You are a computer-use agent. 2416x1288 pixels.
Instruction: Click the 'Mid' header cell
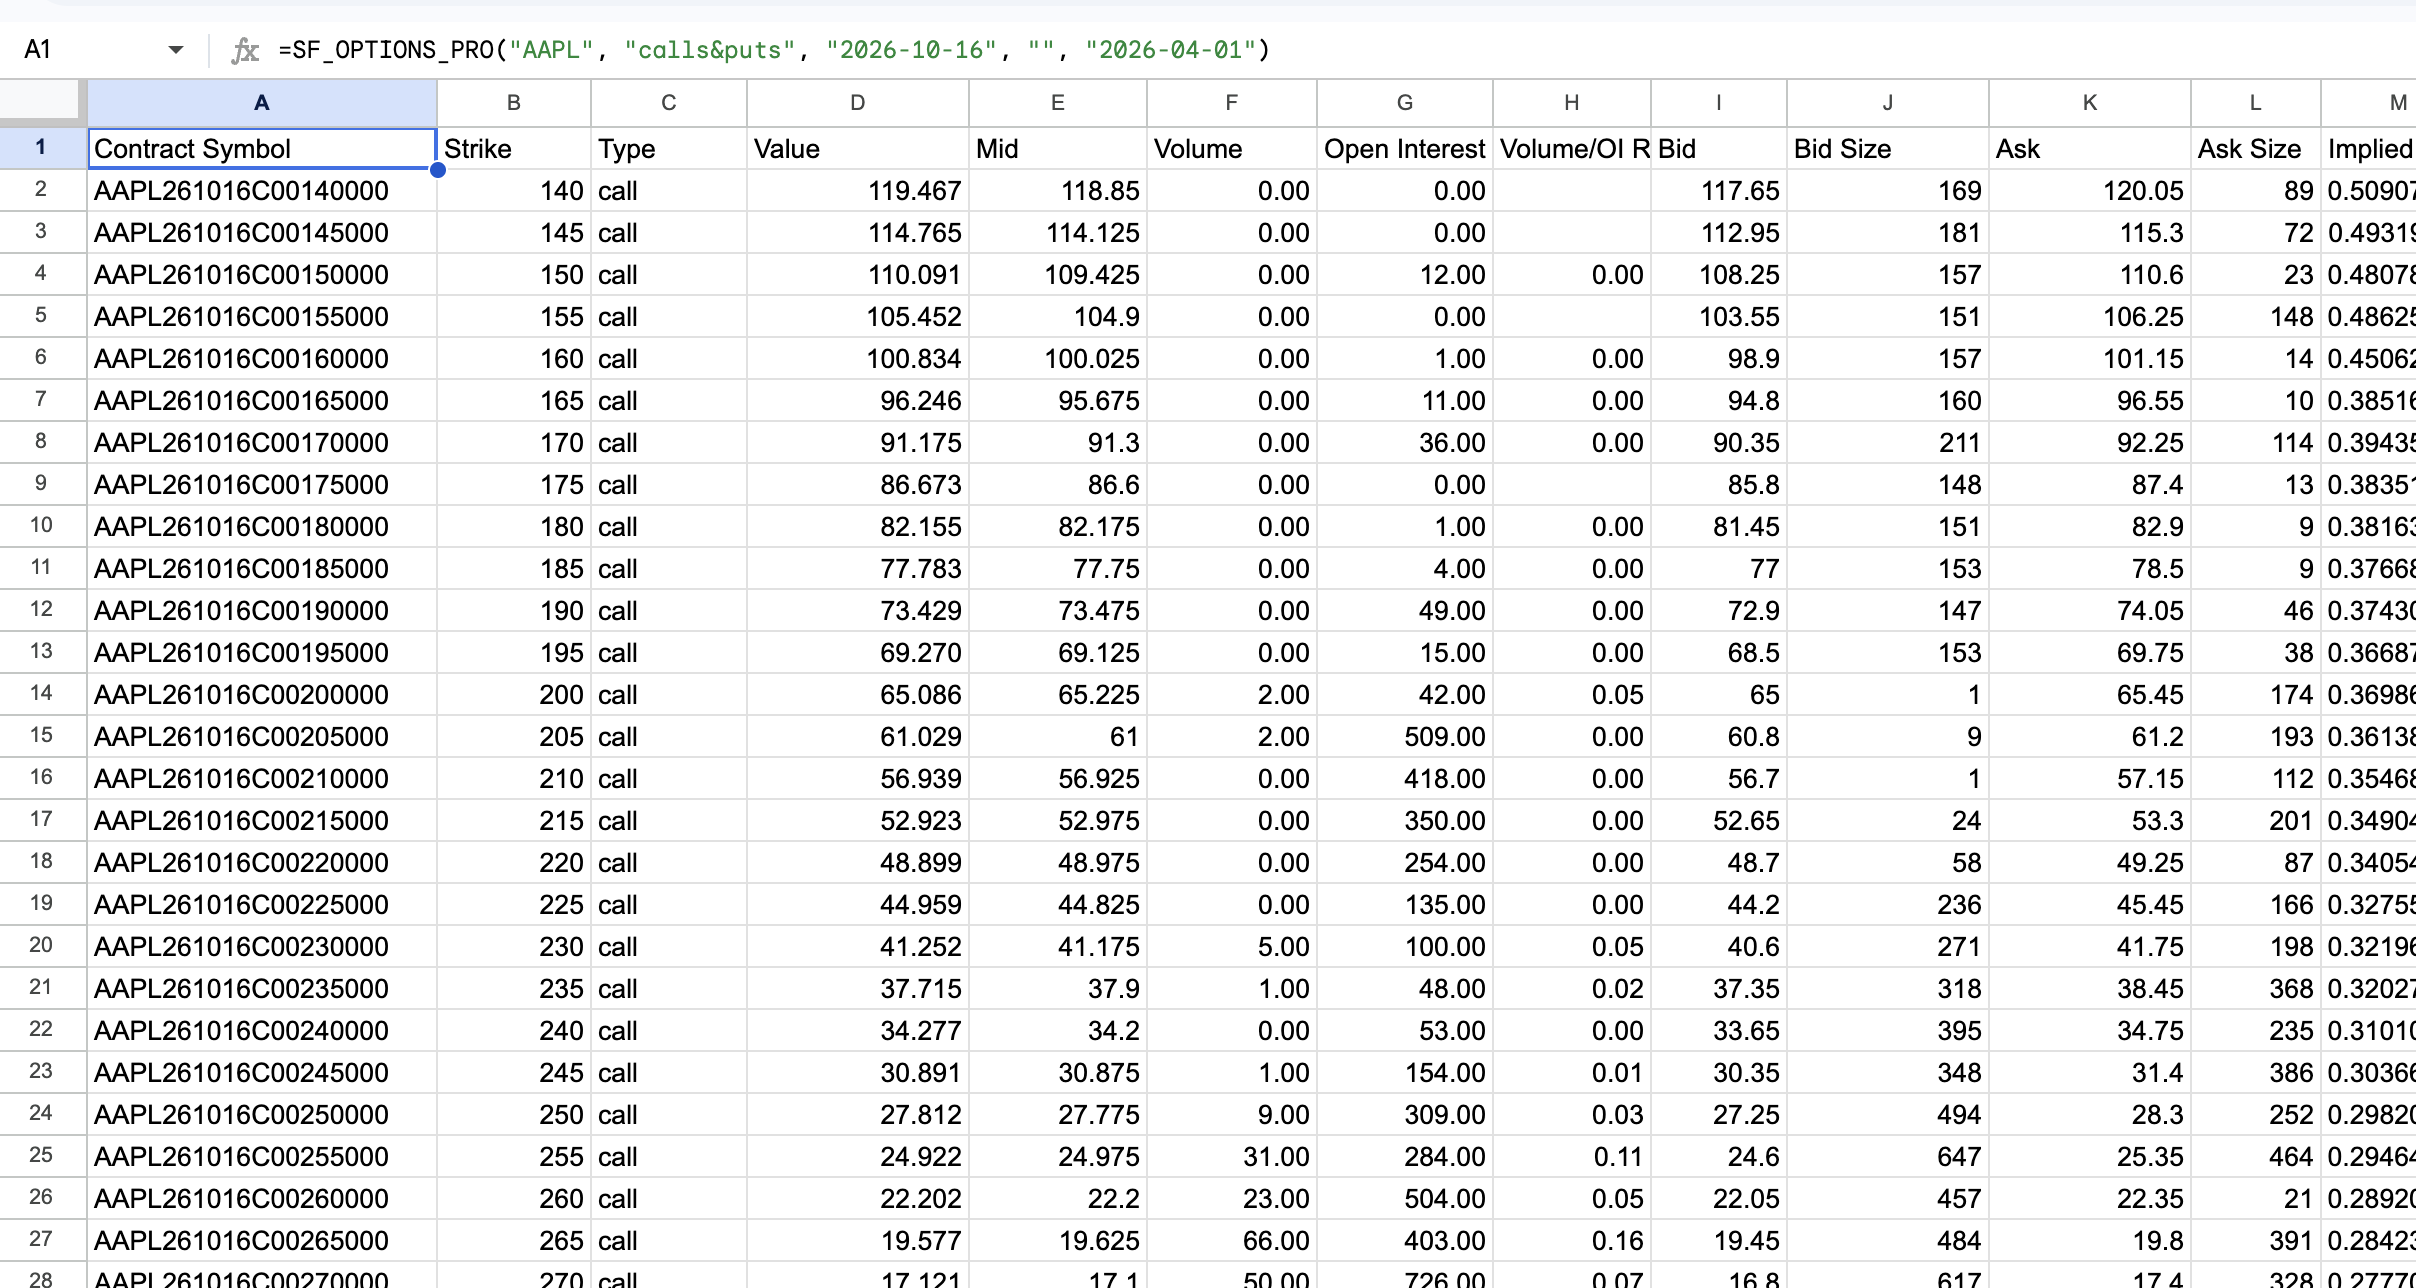tap(1058, 149)
